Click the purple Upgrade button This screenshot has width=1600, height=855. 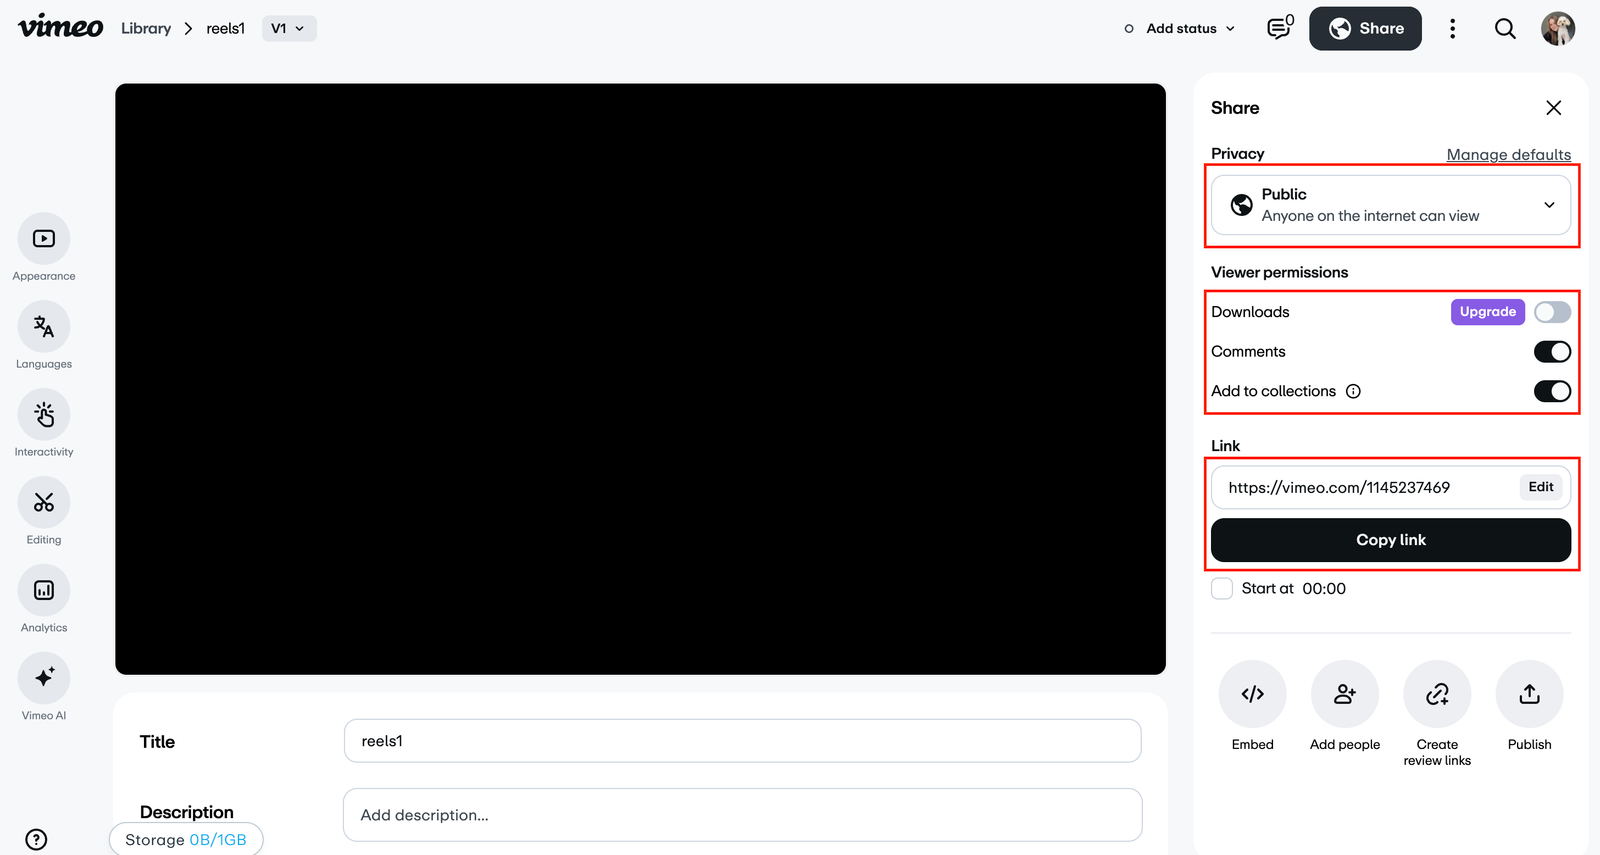pos(1488,312)
